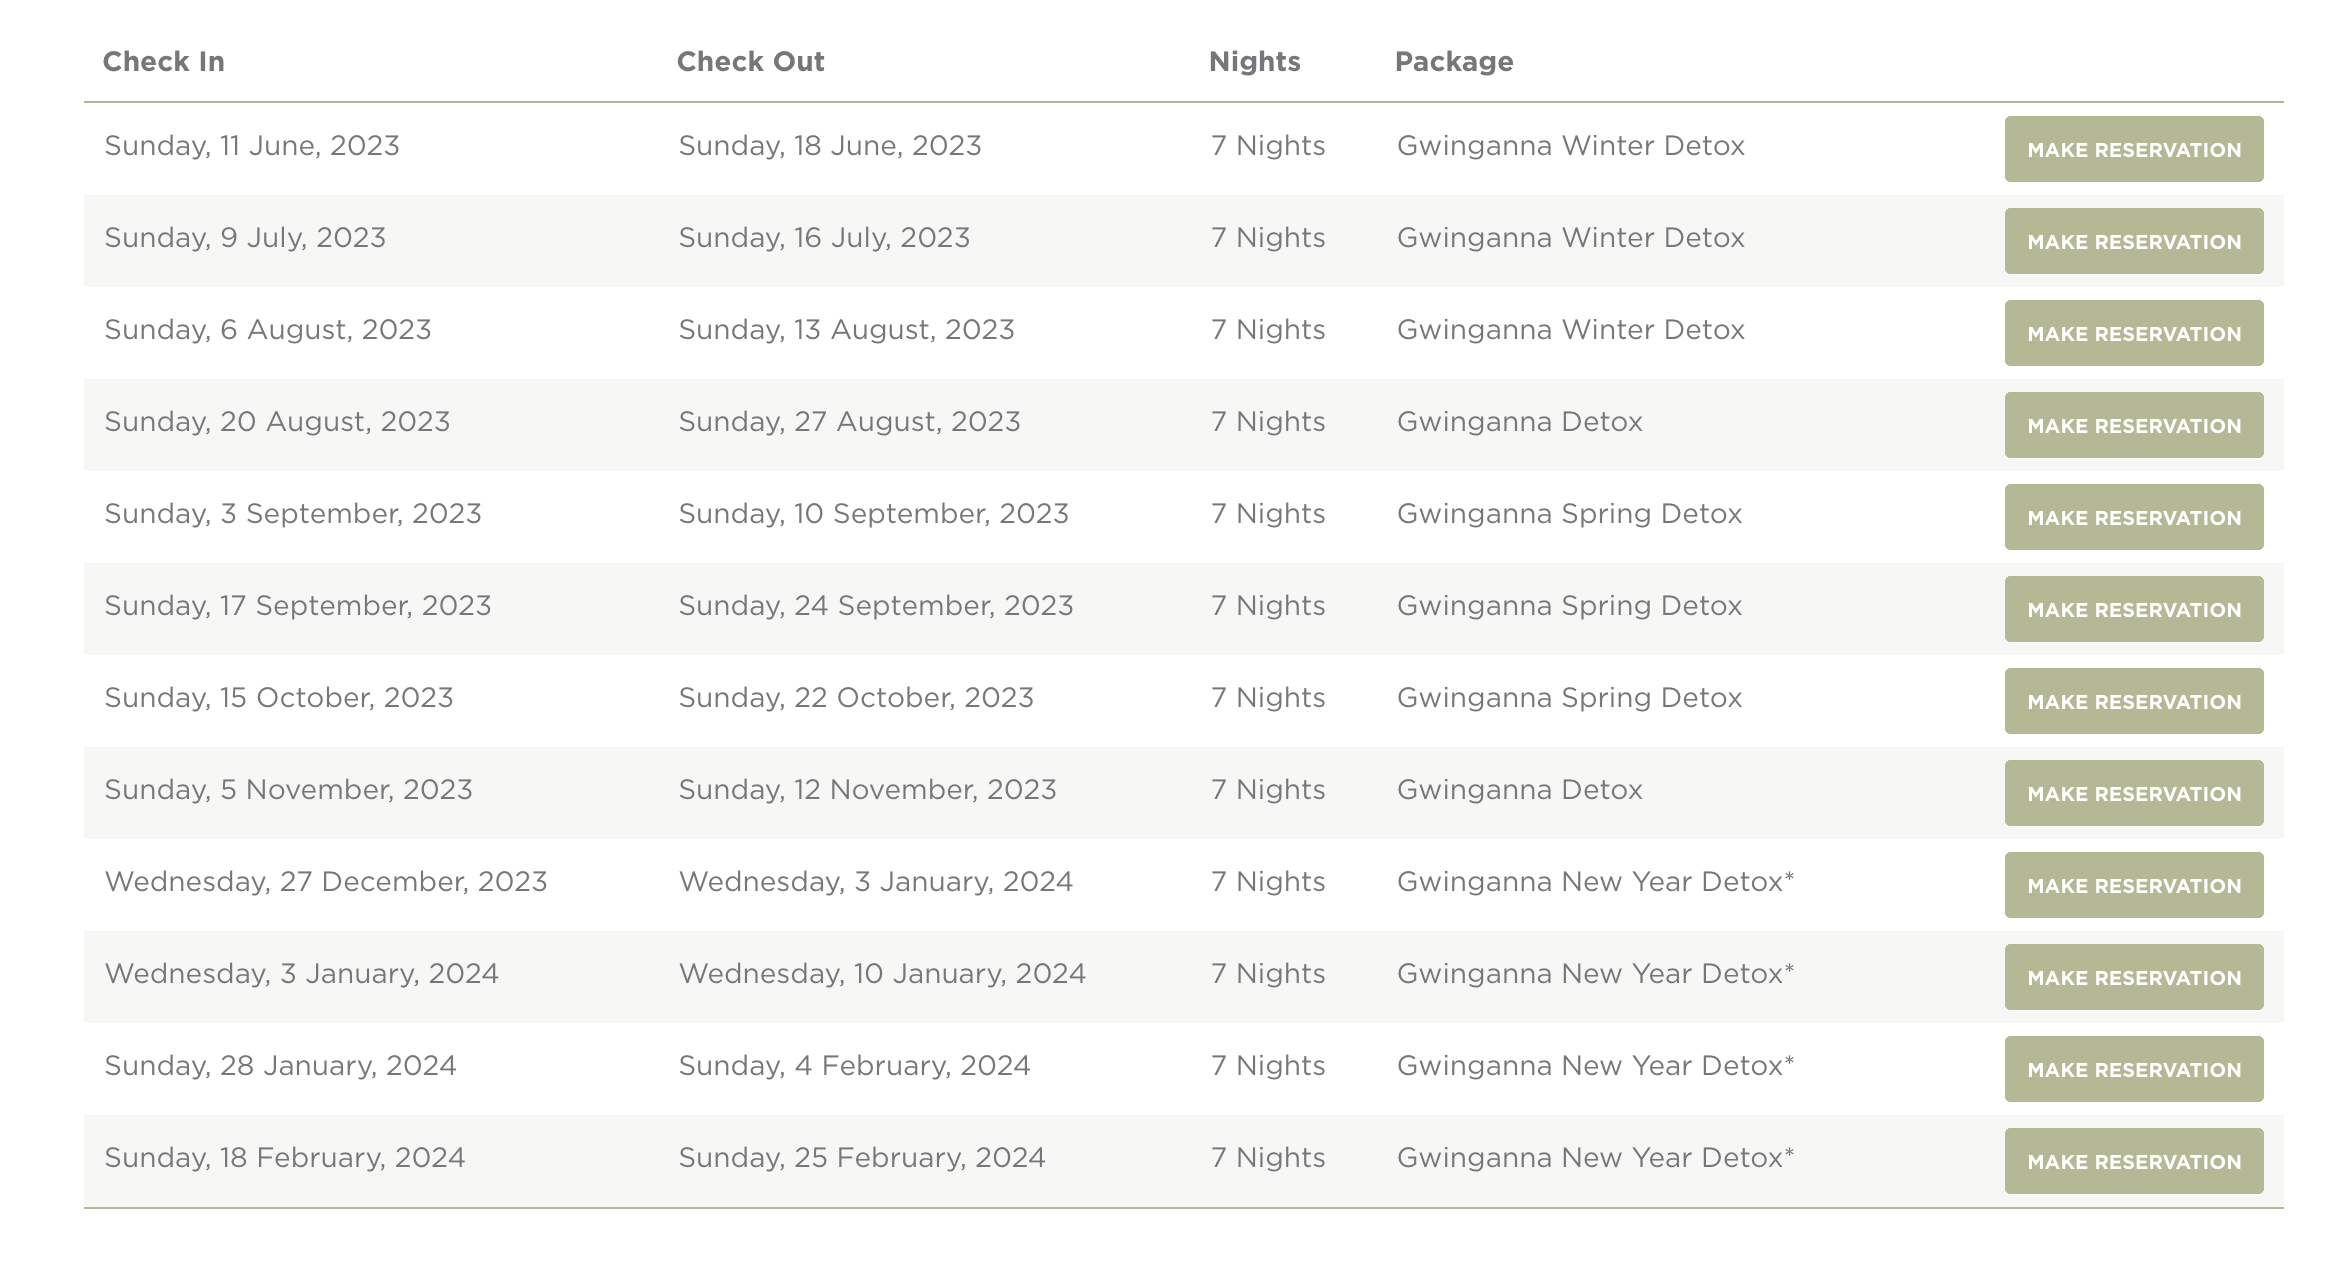Click the Check In column header
Image resolution: width=2338 pixels, height=1264 pixels.
164,62
